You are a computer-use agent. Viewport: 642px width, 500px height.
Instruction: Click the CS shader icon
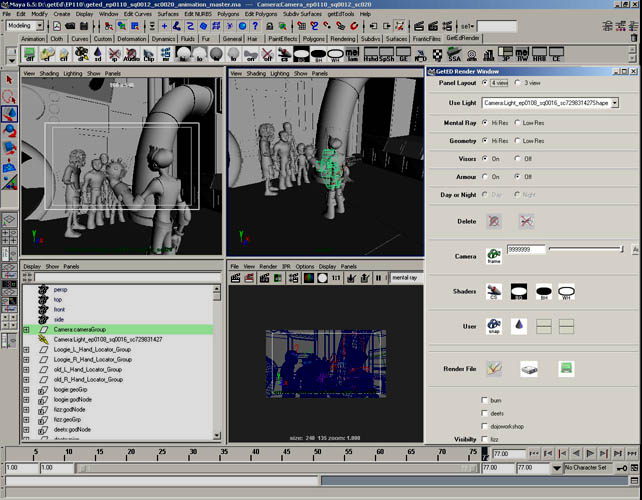494,292
